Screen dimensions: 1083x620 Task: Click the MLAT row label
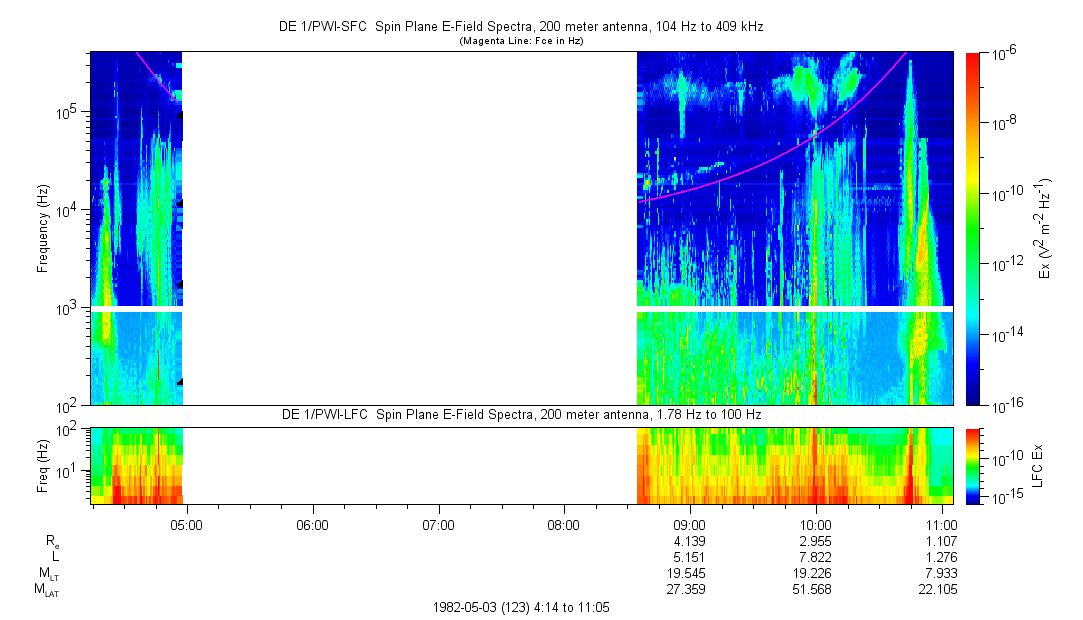click(x=48, y=590)
